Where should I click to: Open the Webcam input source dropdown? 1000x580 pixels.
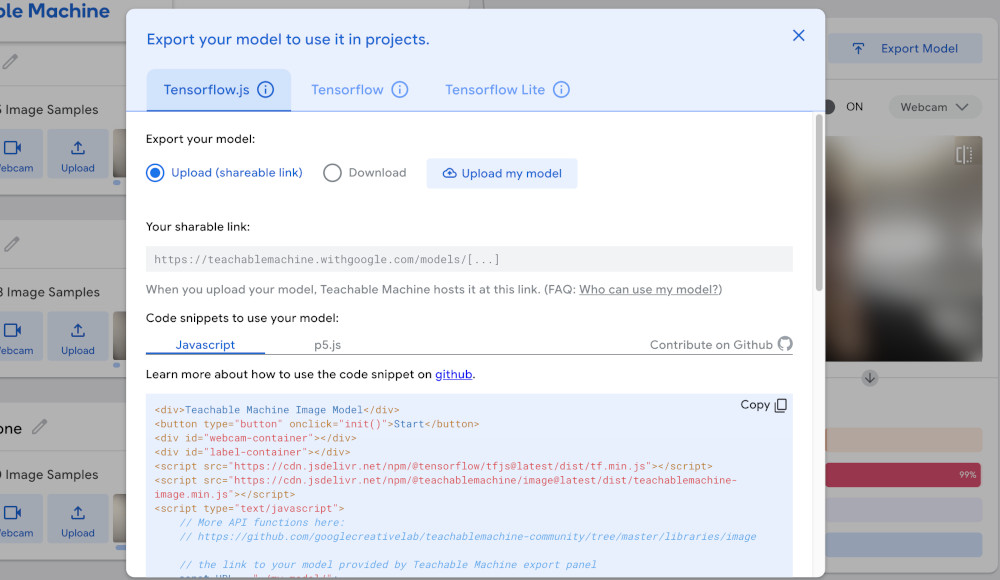coord(935,107)
